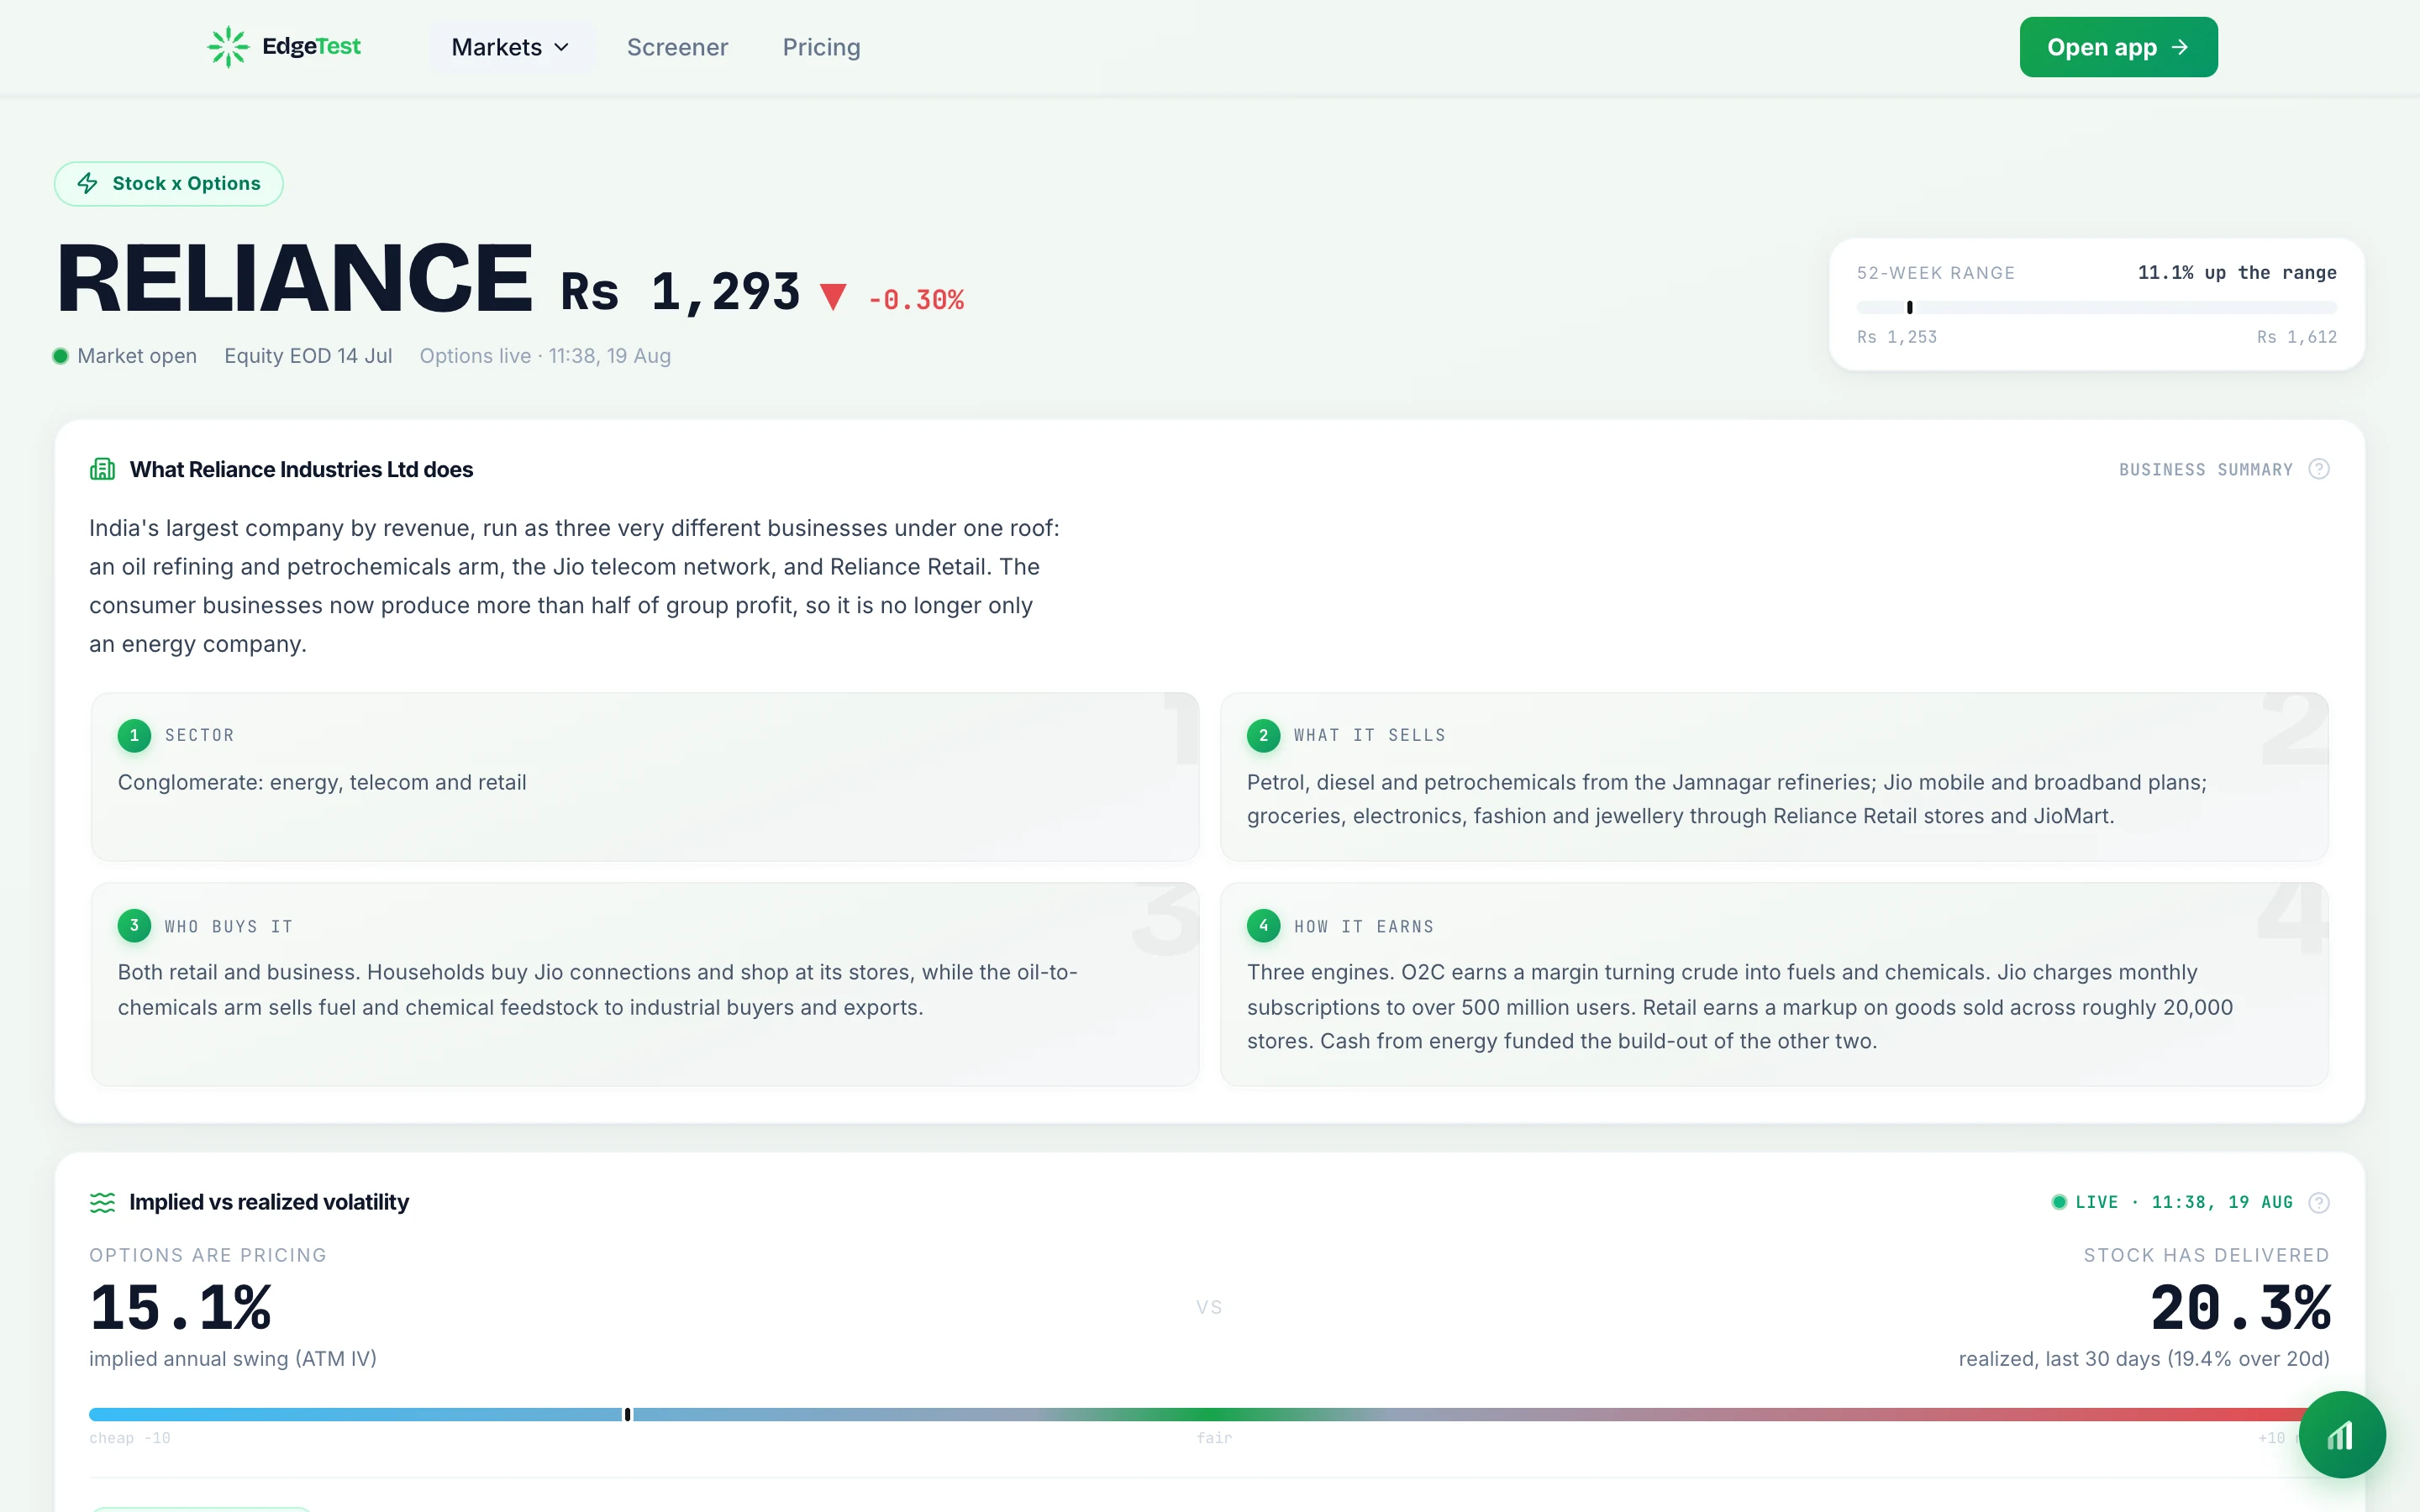Click the Stock x Options badge
Screen dimensions: 2420x1512
tap(169, 184)
